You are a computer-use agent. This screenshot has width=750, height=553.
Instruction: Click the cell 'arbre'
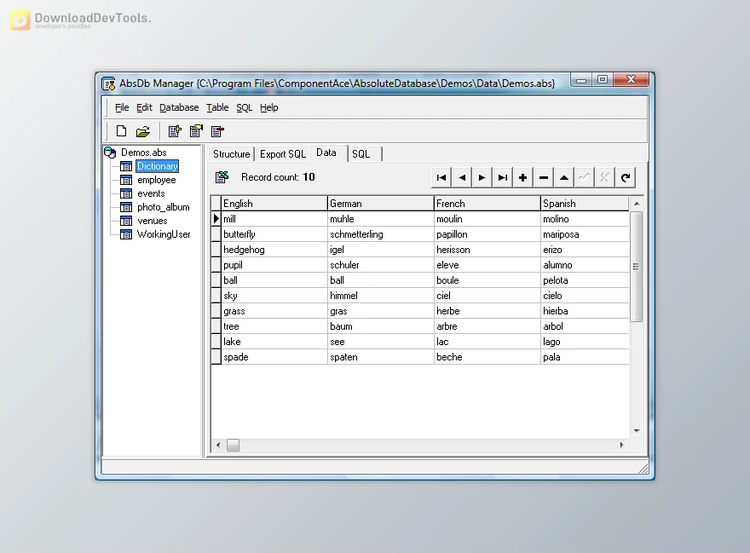point(487,326)
